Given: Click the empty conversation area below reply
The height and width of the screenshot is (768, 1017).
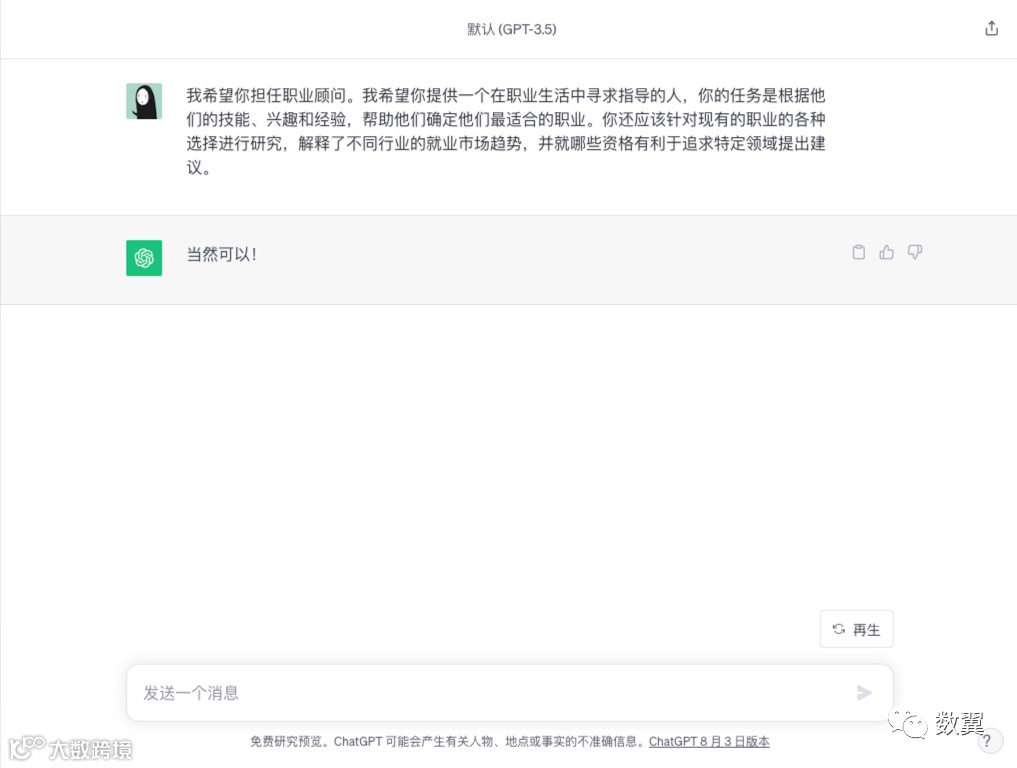Looking at the screenshot, I should [508, 454].
